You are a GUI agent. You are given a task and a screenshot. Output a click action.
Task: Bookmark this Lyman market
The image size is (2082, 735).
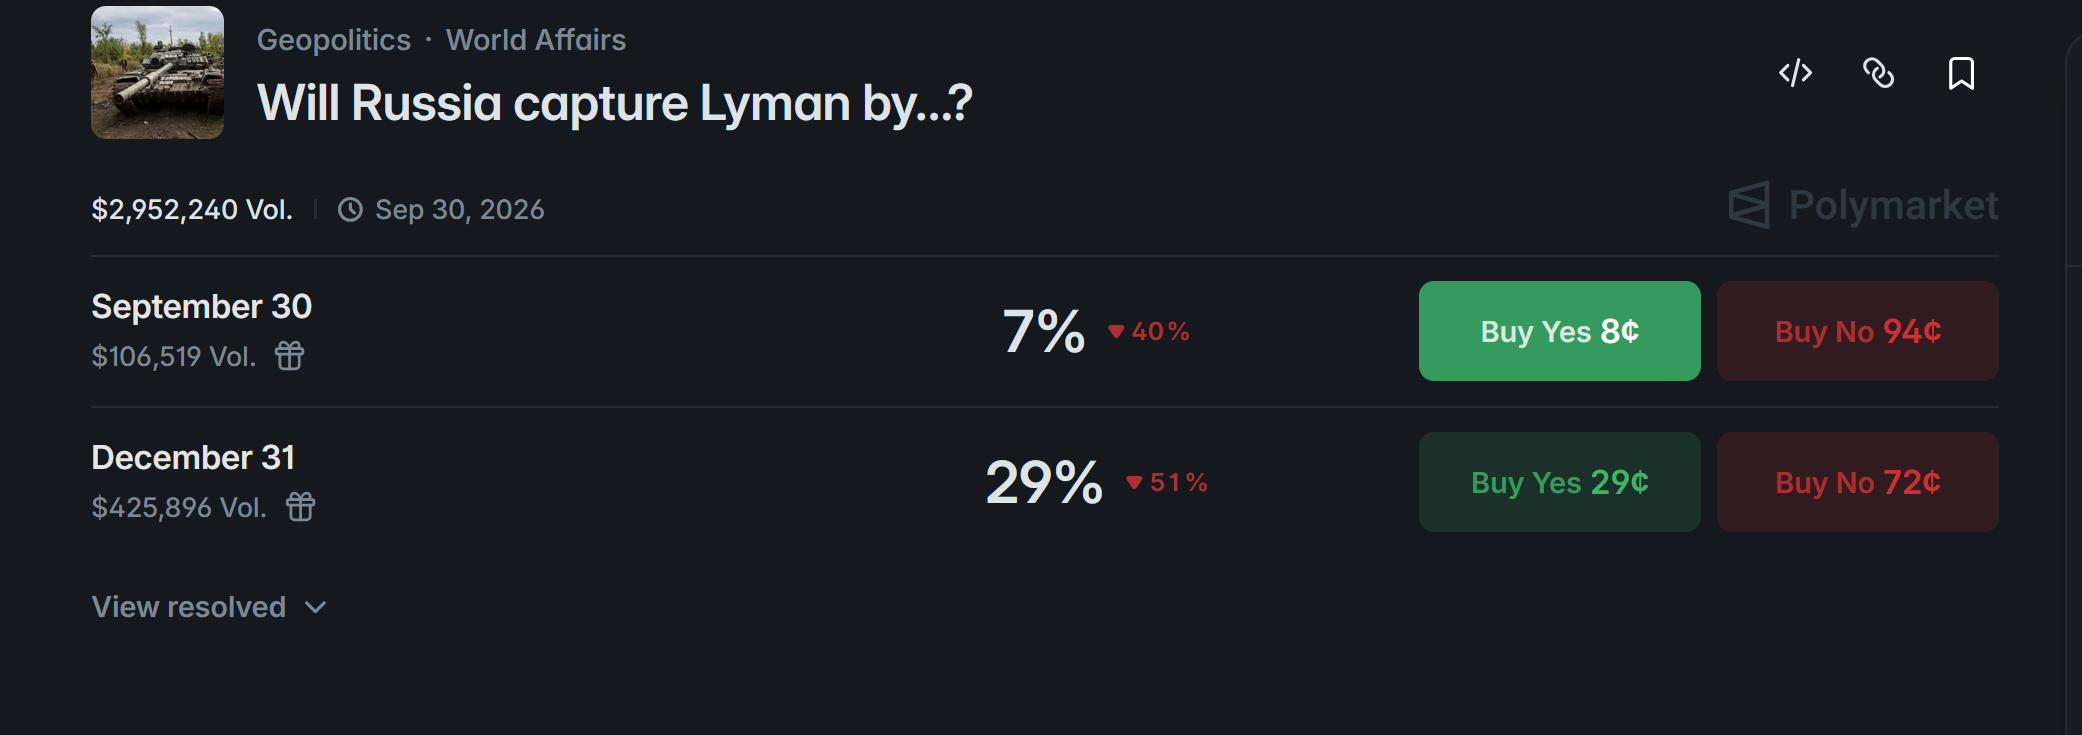pyautogui.click(x=1961, y=73)
